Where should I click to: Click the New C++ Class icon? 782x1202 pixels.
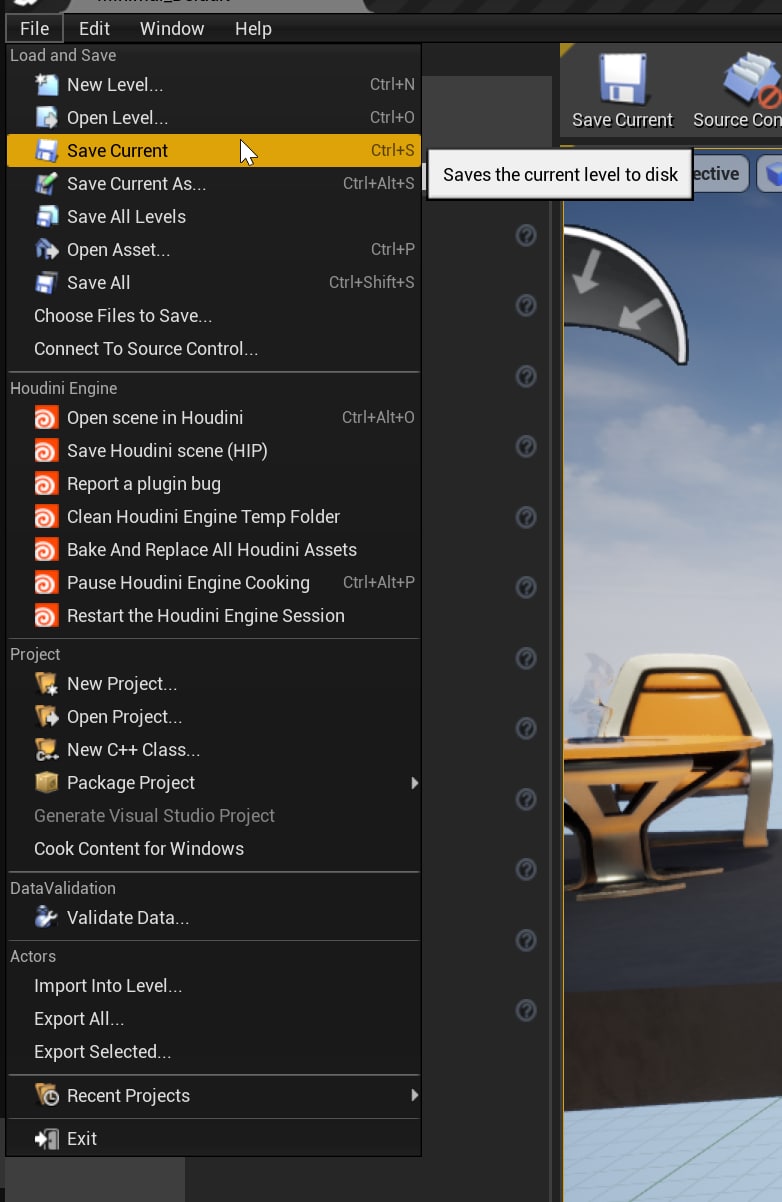46,750
